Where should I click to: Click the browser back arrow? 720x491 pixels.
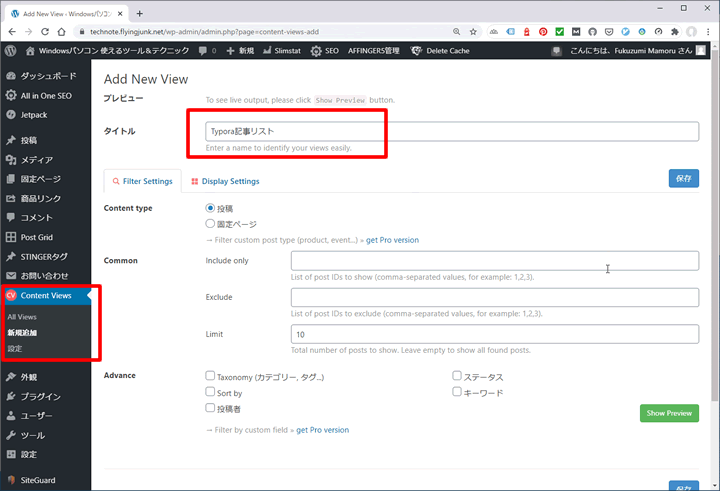[12, 32]
